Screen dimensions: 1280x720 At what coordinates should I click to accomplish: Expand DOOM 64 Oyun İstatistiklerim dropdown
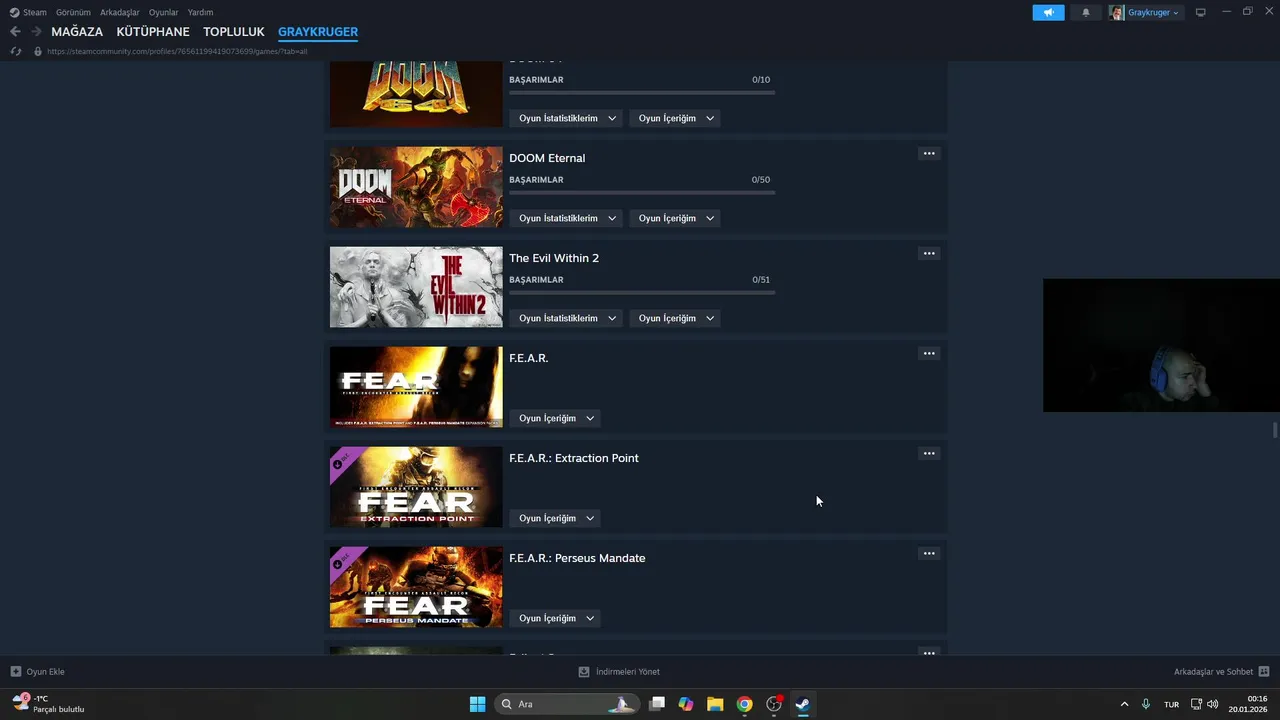tap(565, 118)
